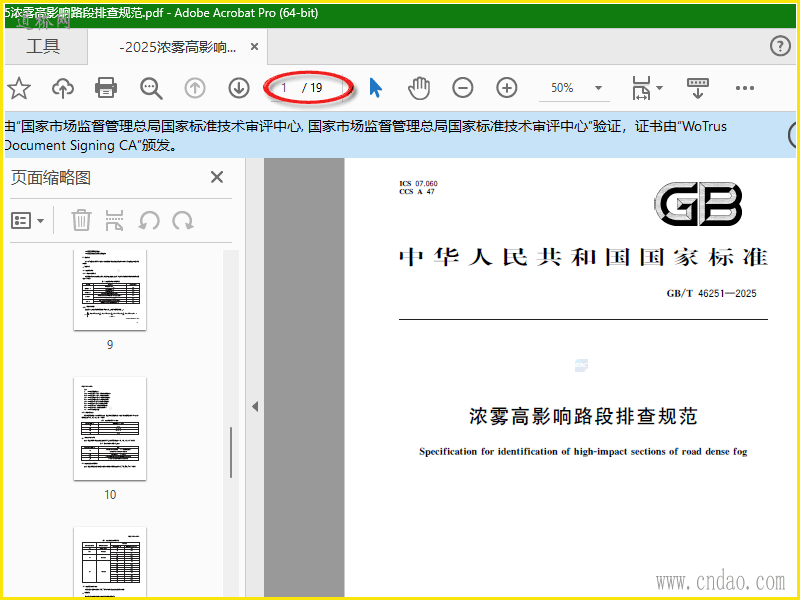Open the fit page width tool
Viewport: 800px width, 600px height.
[x=641, y=88]
